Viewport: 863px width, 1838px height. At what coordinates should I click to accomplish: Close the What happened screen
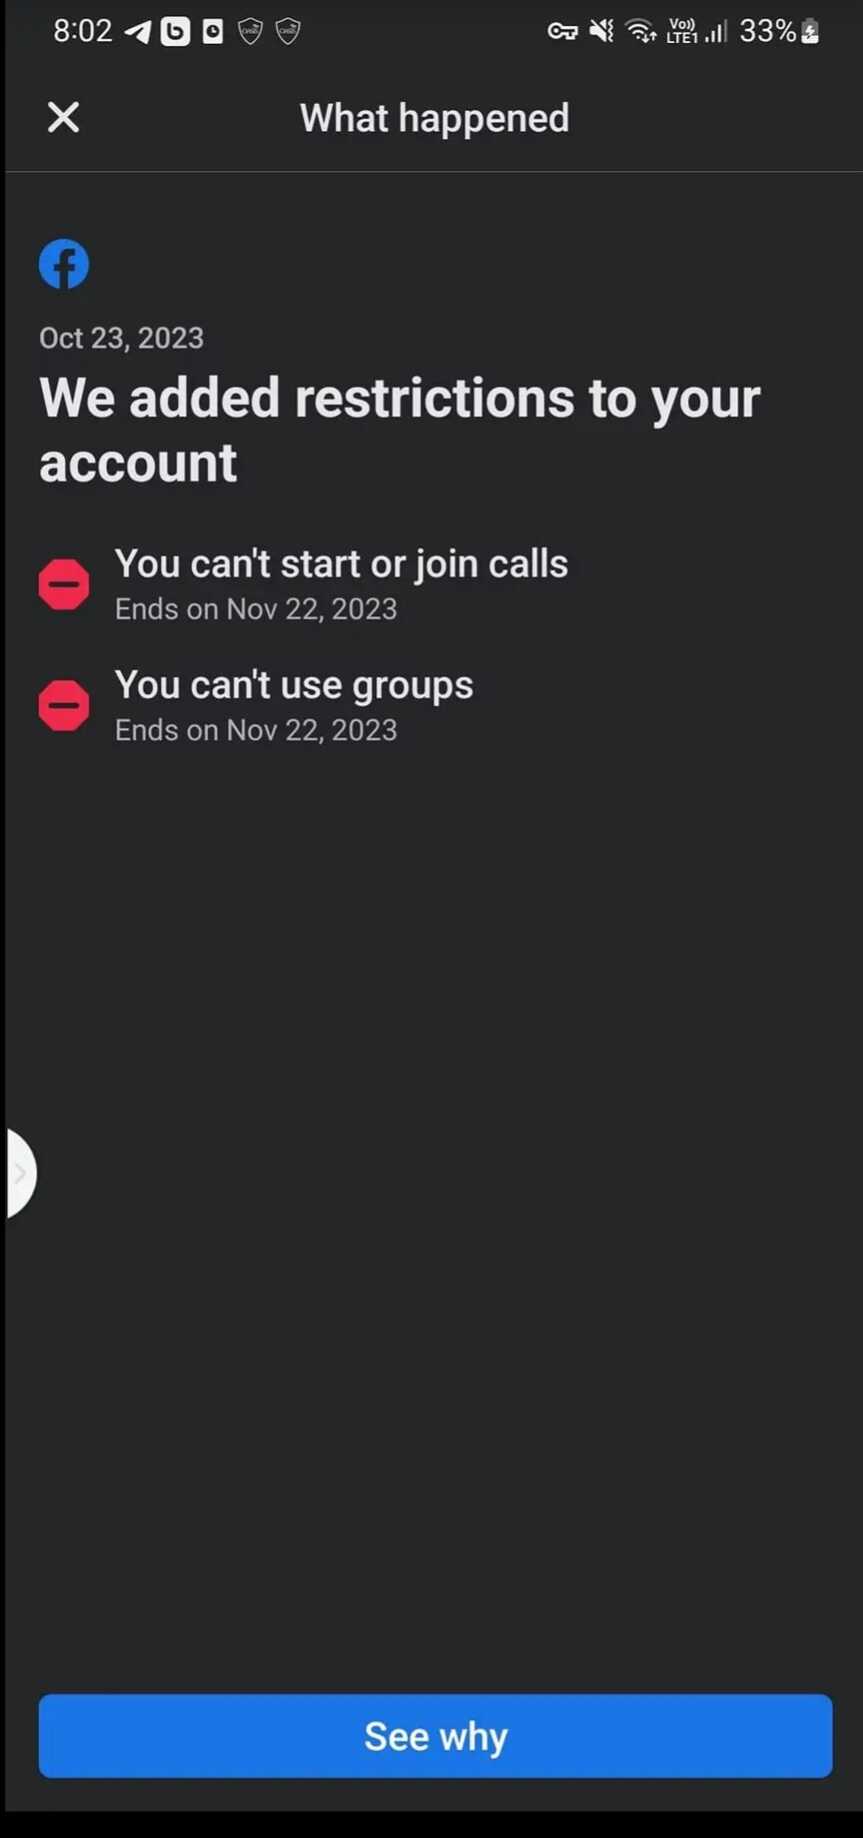click(63, 118)
